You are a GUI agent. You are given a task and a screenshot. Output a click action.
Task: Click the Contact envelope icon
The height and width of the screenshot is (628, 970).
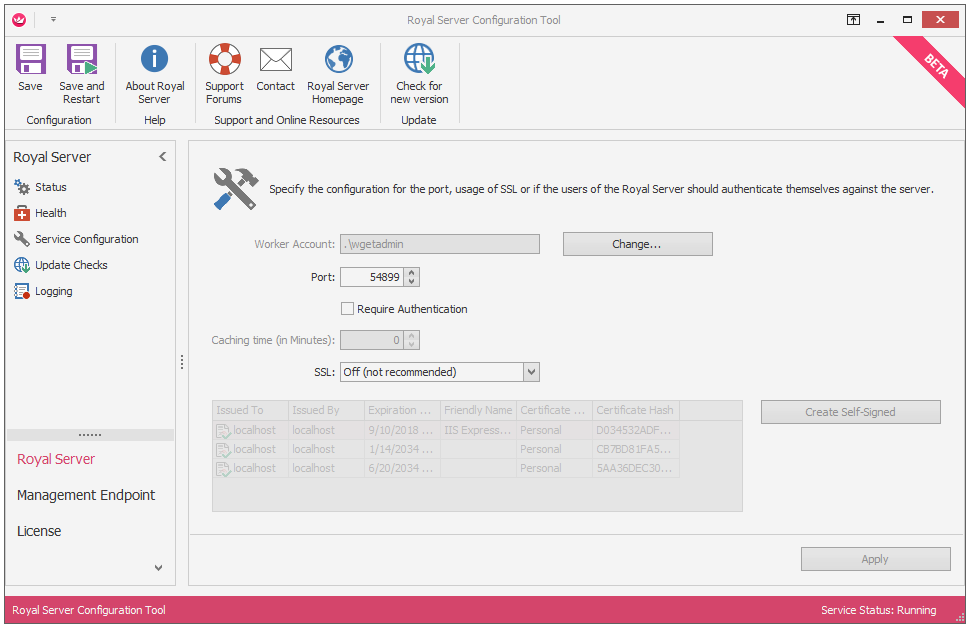[275, 61]
